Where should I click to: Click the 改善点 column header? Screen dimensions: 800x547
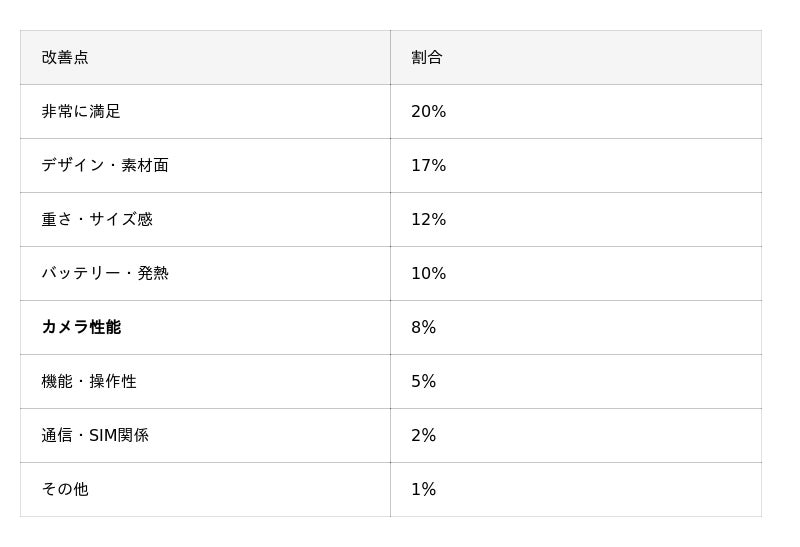[65, 58]
